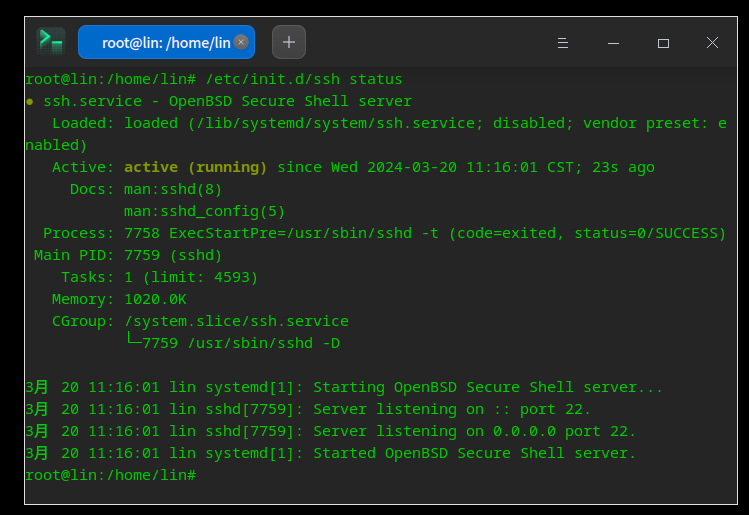Click the Tasks: 1 (limit: 4593) line
Screen dimensions: 749x515
pyautogui.click(x=160, y=277)
